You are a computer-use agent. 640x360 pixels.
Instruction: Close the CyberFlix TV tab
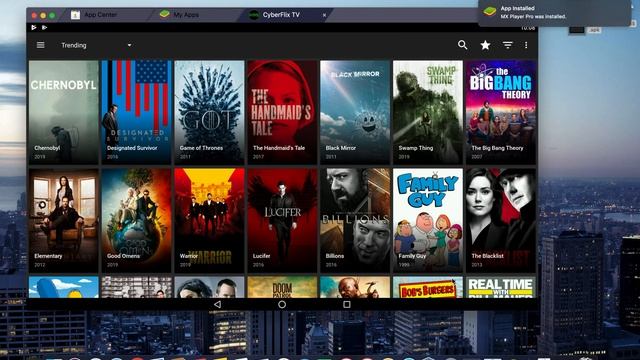pyautogui.click(x=324, y=15)
